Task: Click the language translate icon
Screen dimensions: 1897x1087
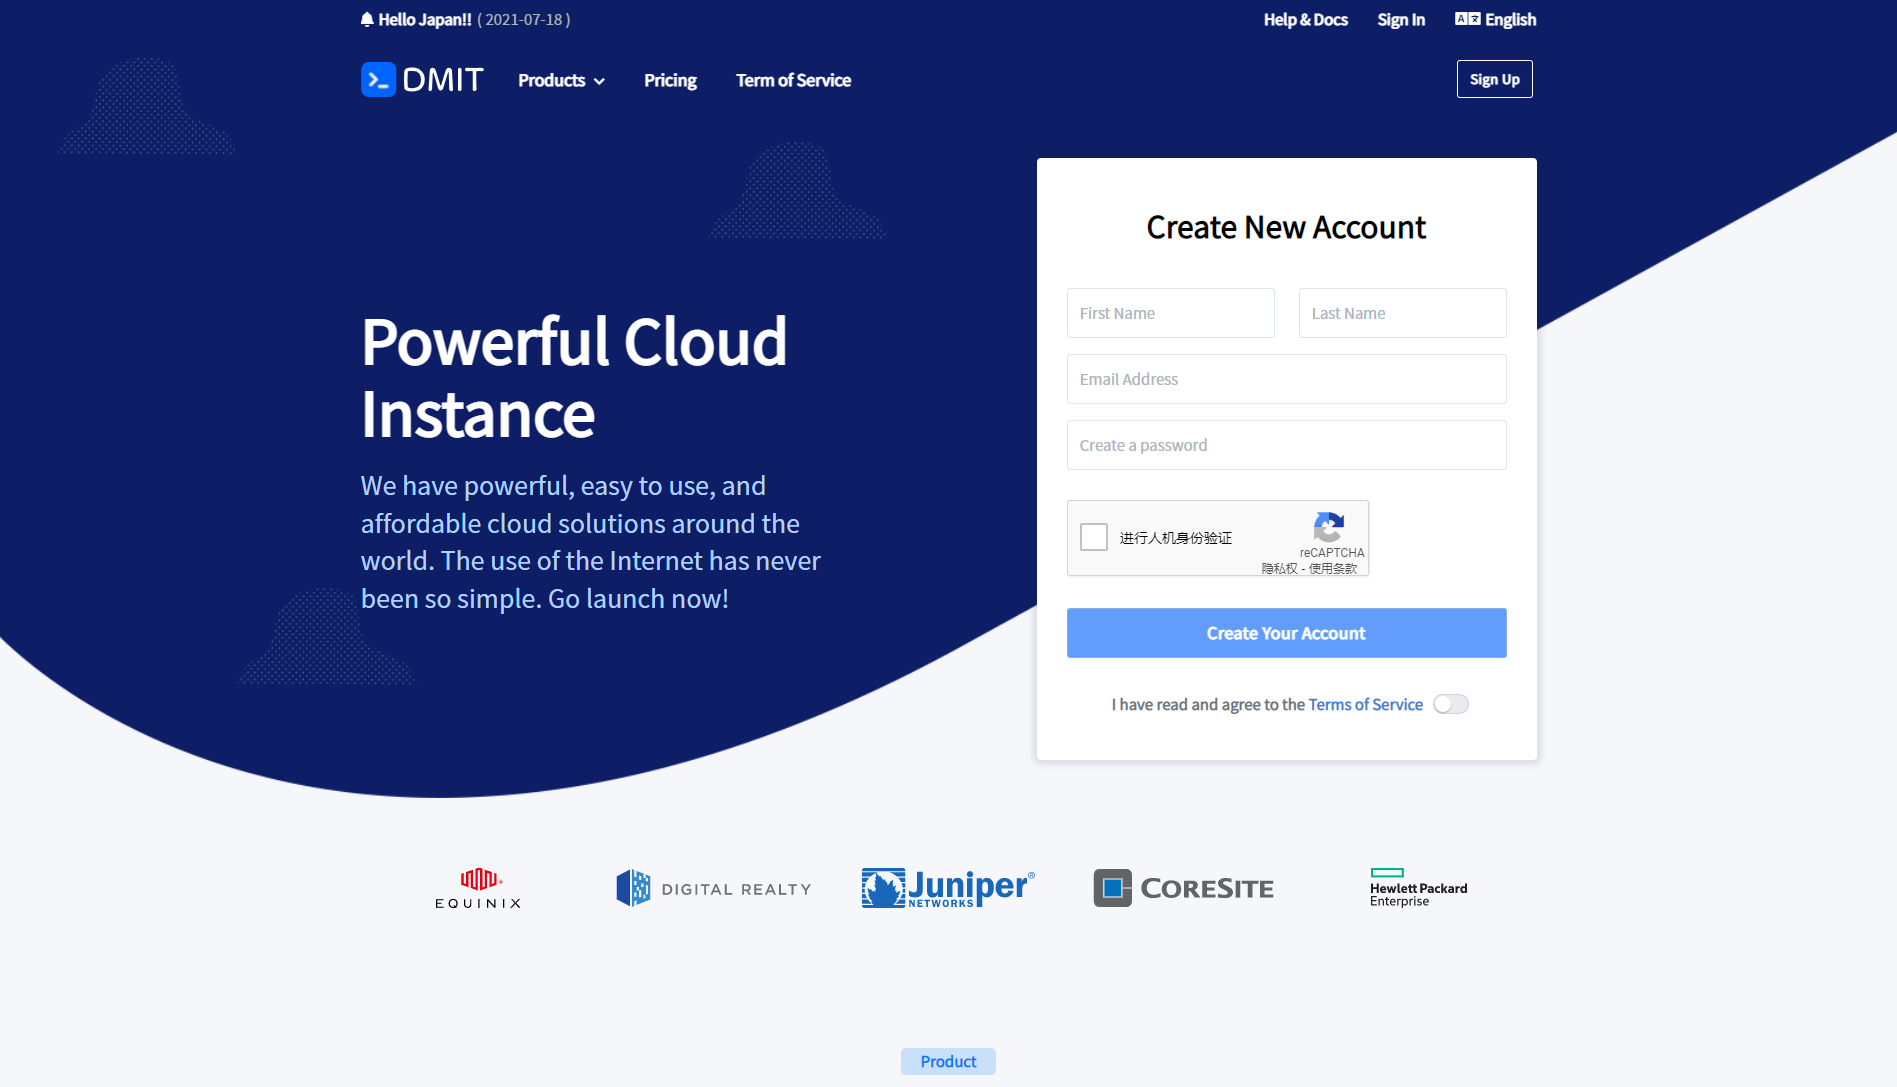Action: [1467, 20]
